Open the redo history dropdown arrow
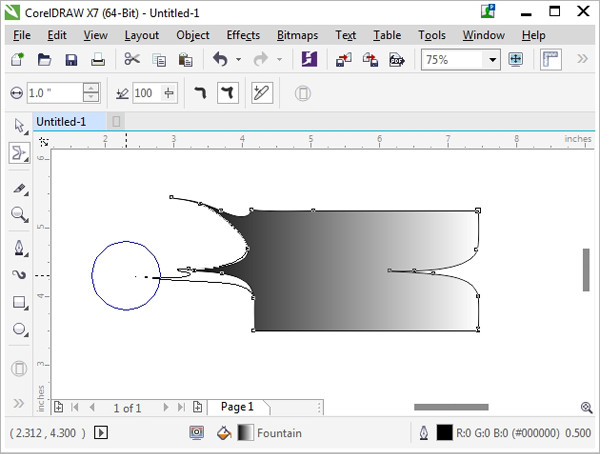600x454 pixels. pos(279,59)
